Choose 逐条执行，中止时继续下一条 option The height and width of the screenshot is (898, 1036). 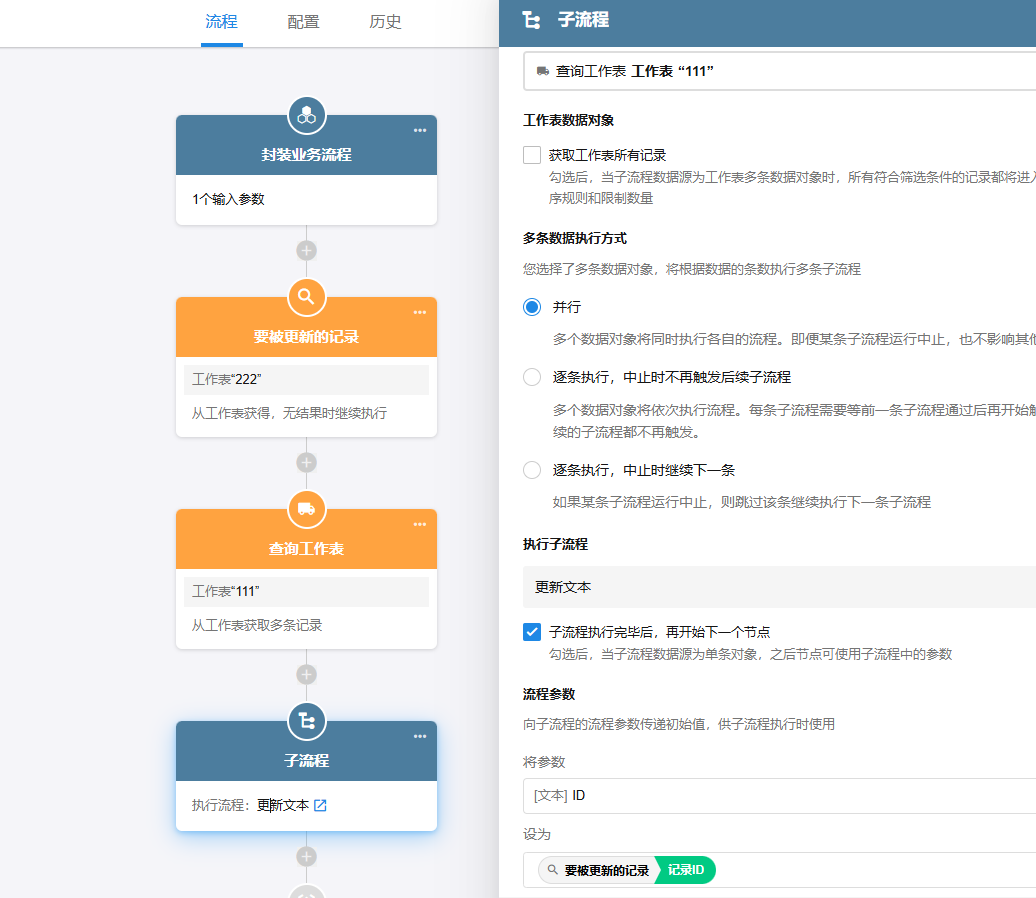click(532, 470)
